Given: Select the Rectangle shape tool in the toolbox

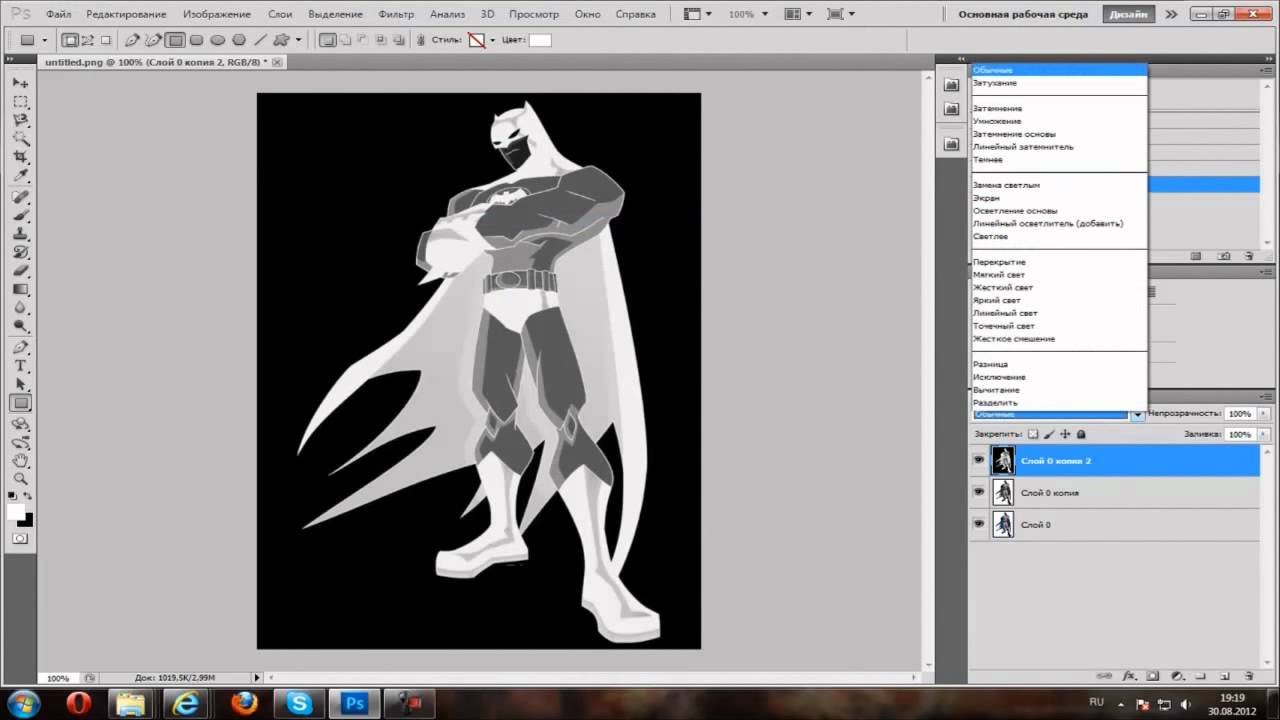Looking at the screenshot, I should click(20, 404).
